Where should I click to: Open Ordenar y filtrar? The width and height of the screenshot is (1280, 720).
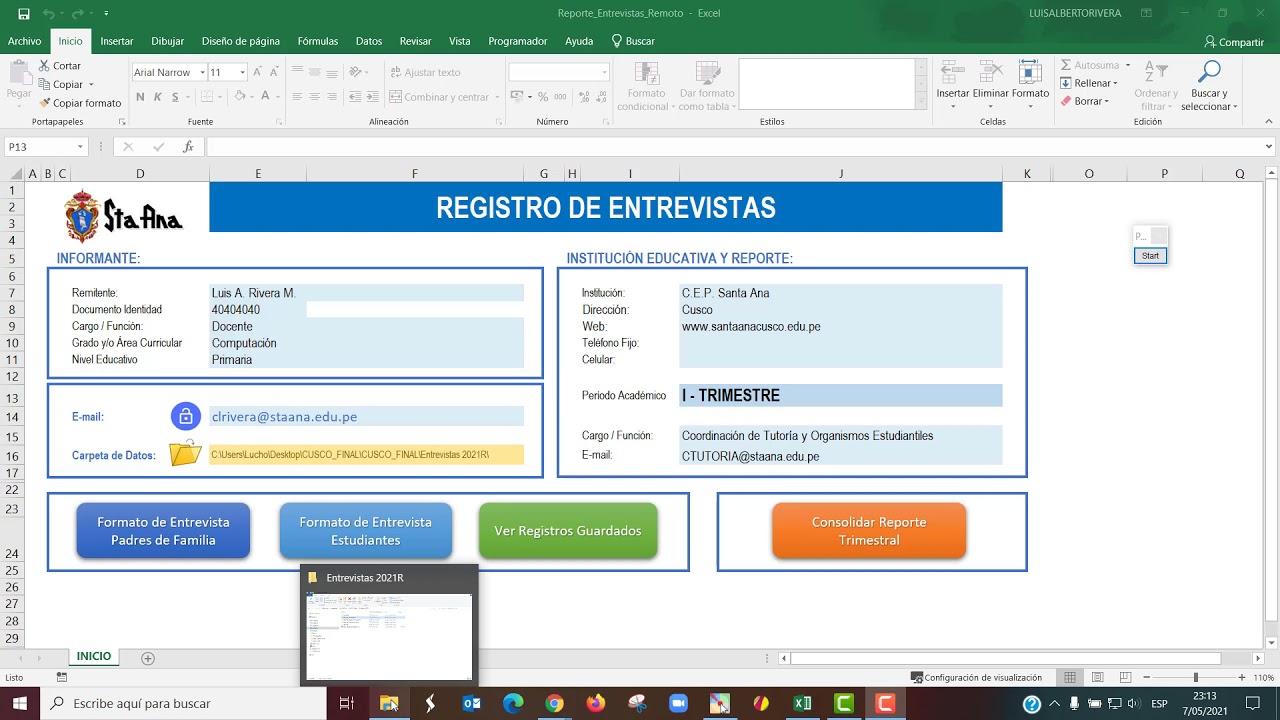(1156, 86)
